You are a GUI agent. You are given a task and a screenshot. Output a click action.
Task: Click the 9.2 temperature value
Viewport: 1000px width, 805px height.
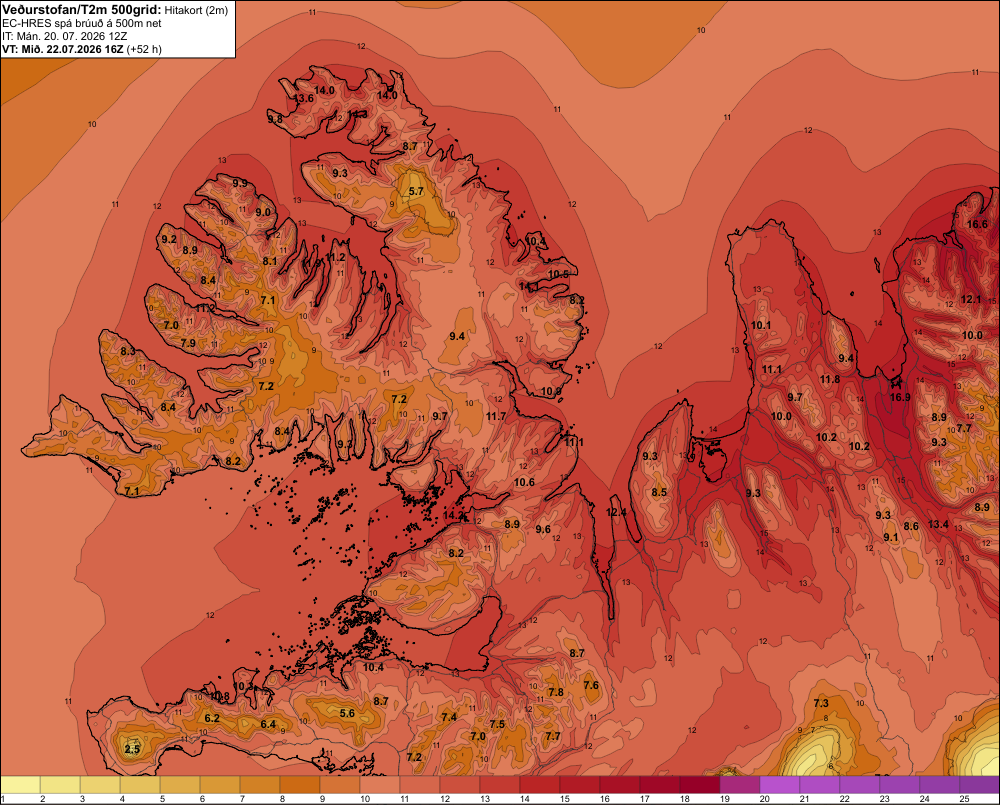coord(169,239)
